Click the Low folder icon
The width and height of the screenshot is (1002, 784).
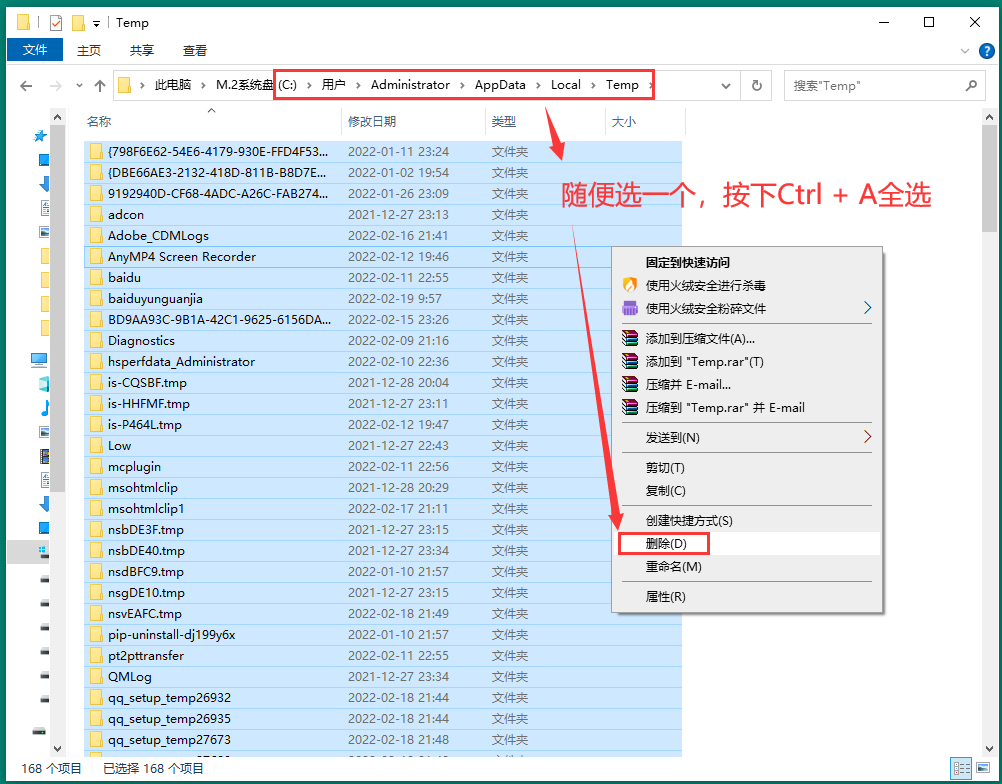(96, 445)
